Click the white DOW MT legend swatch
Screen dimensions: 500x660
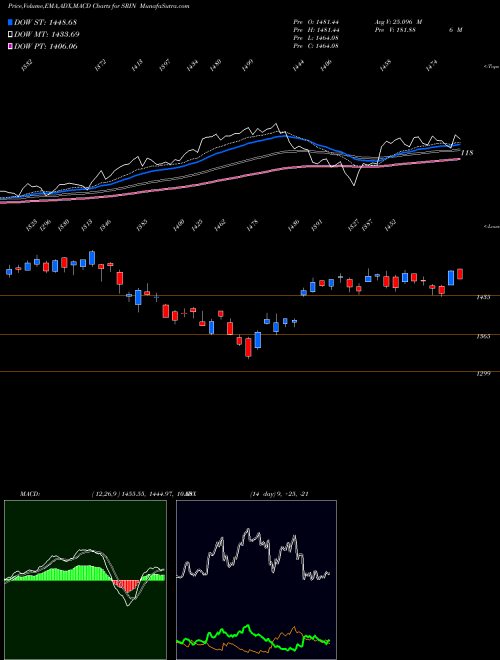click(x=11, y=35)
